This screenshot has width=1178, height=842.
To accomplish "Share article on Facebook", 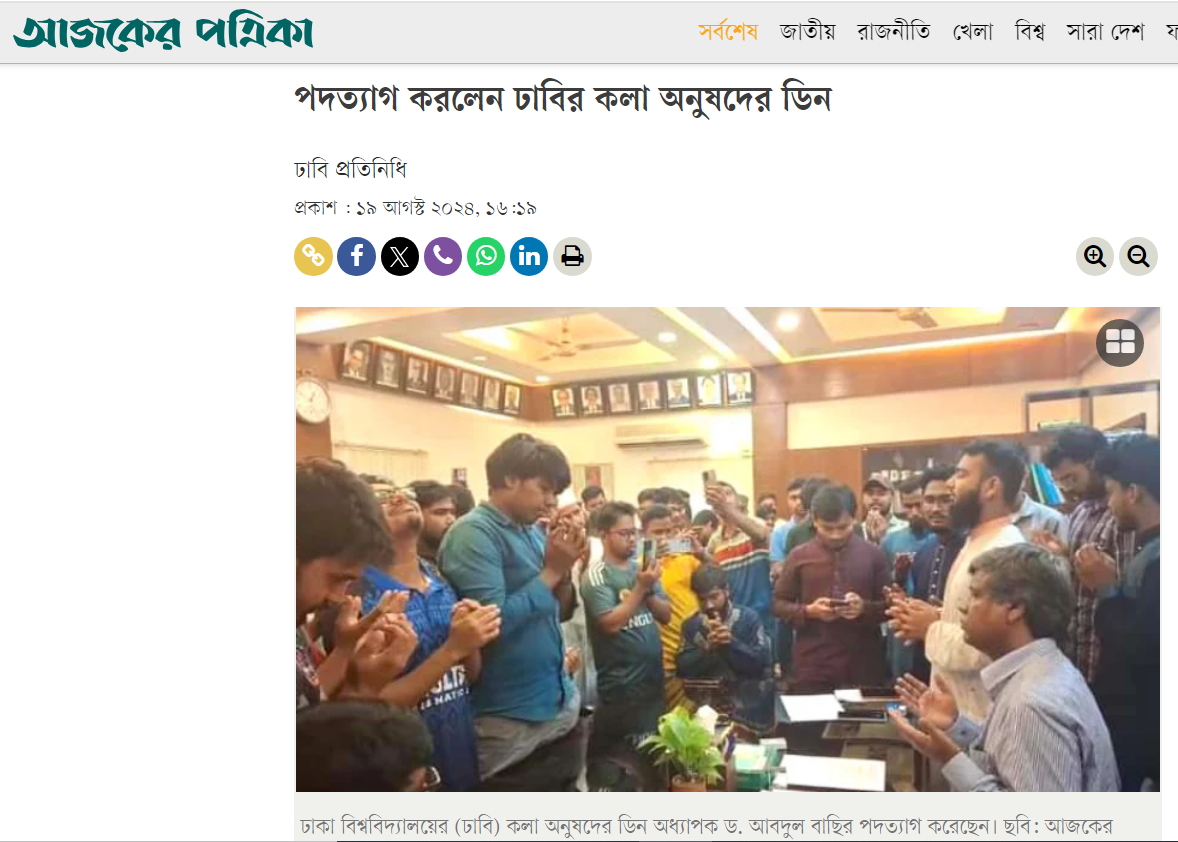I will point(357,257).
